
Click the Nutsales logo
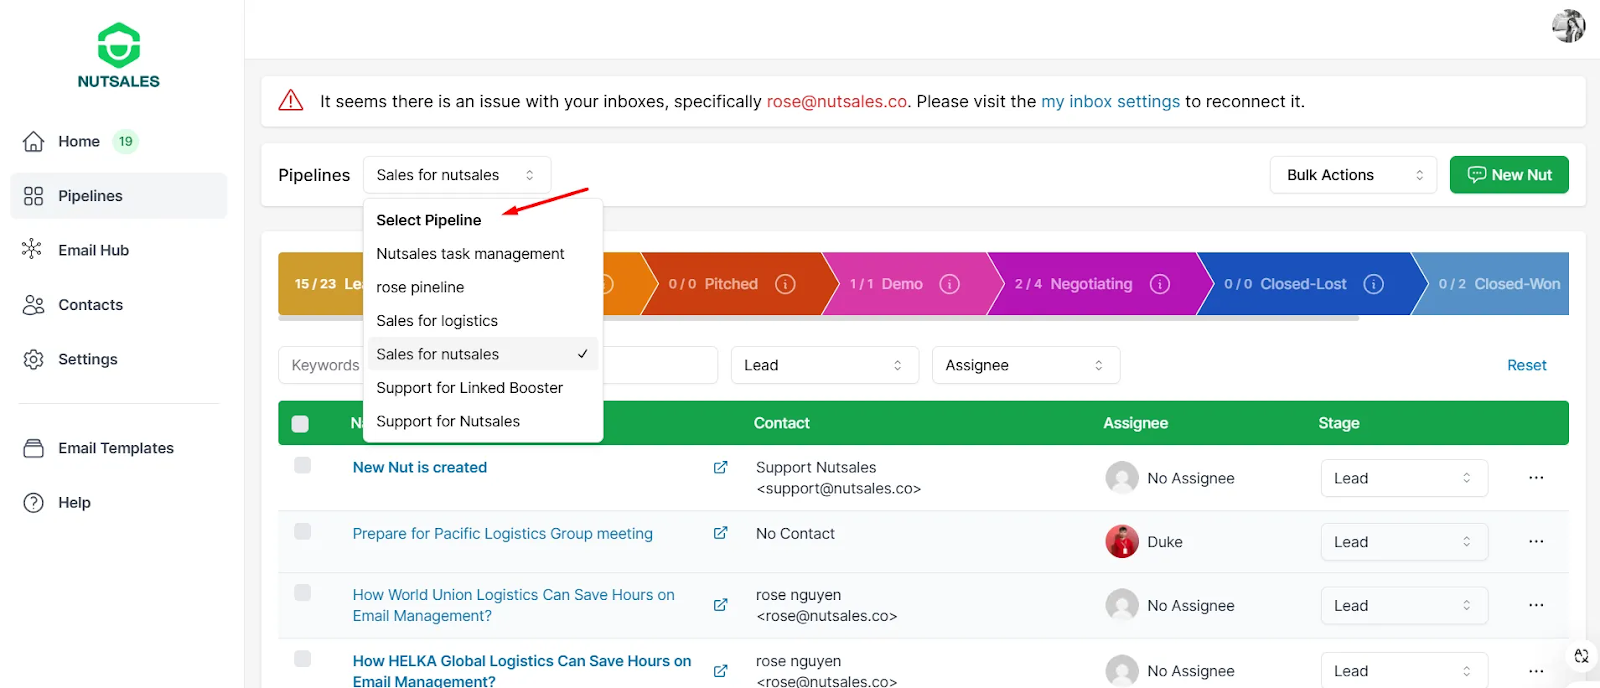coord(119,56)
